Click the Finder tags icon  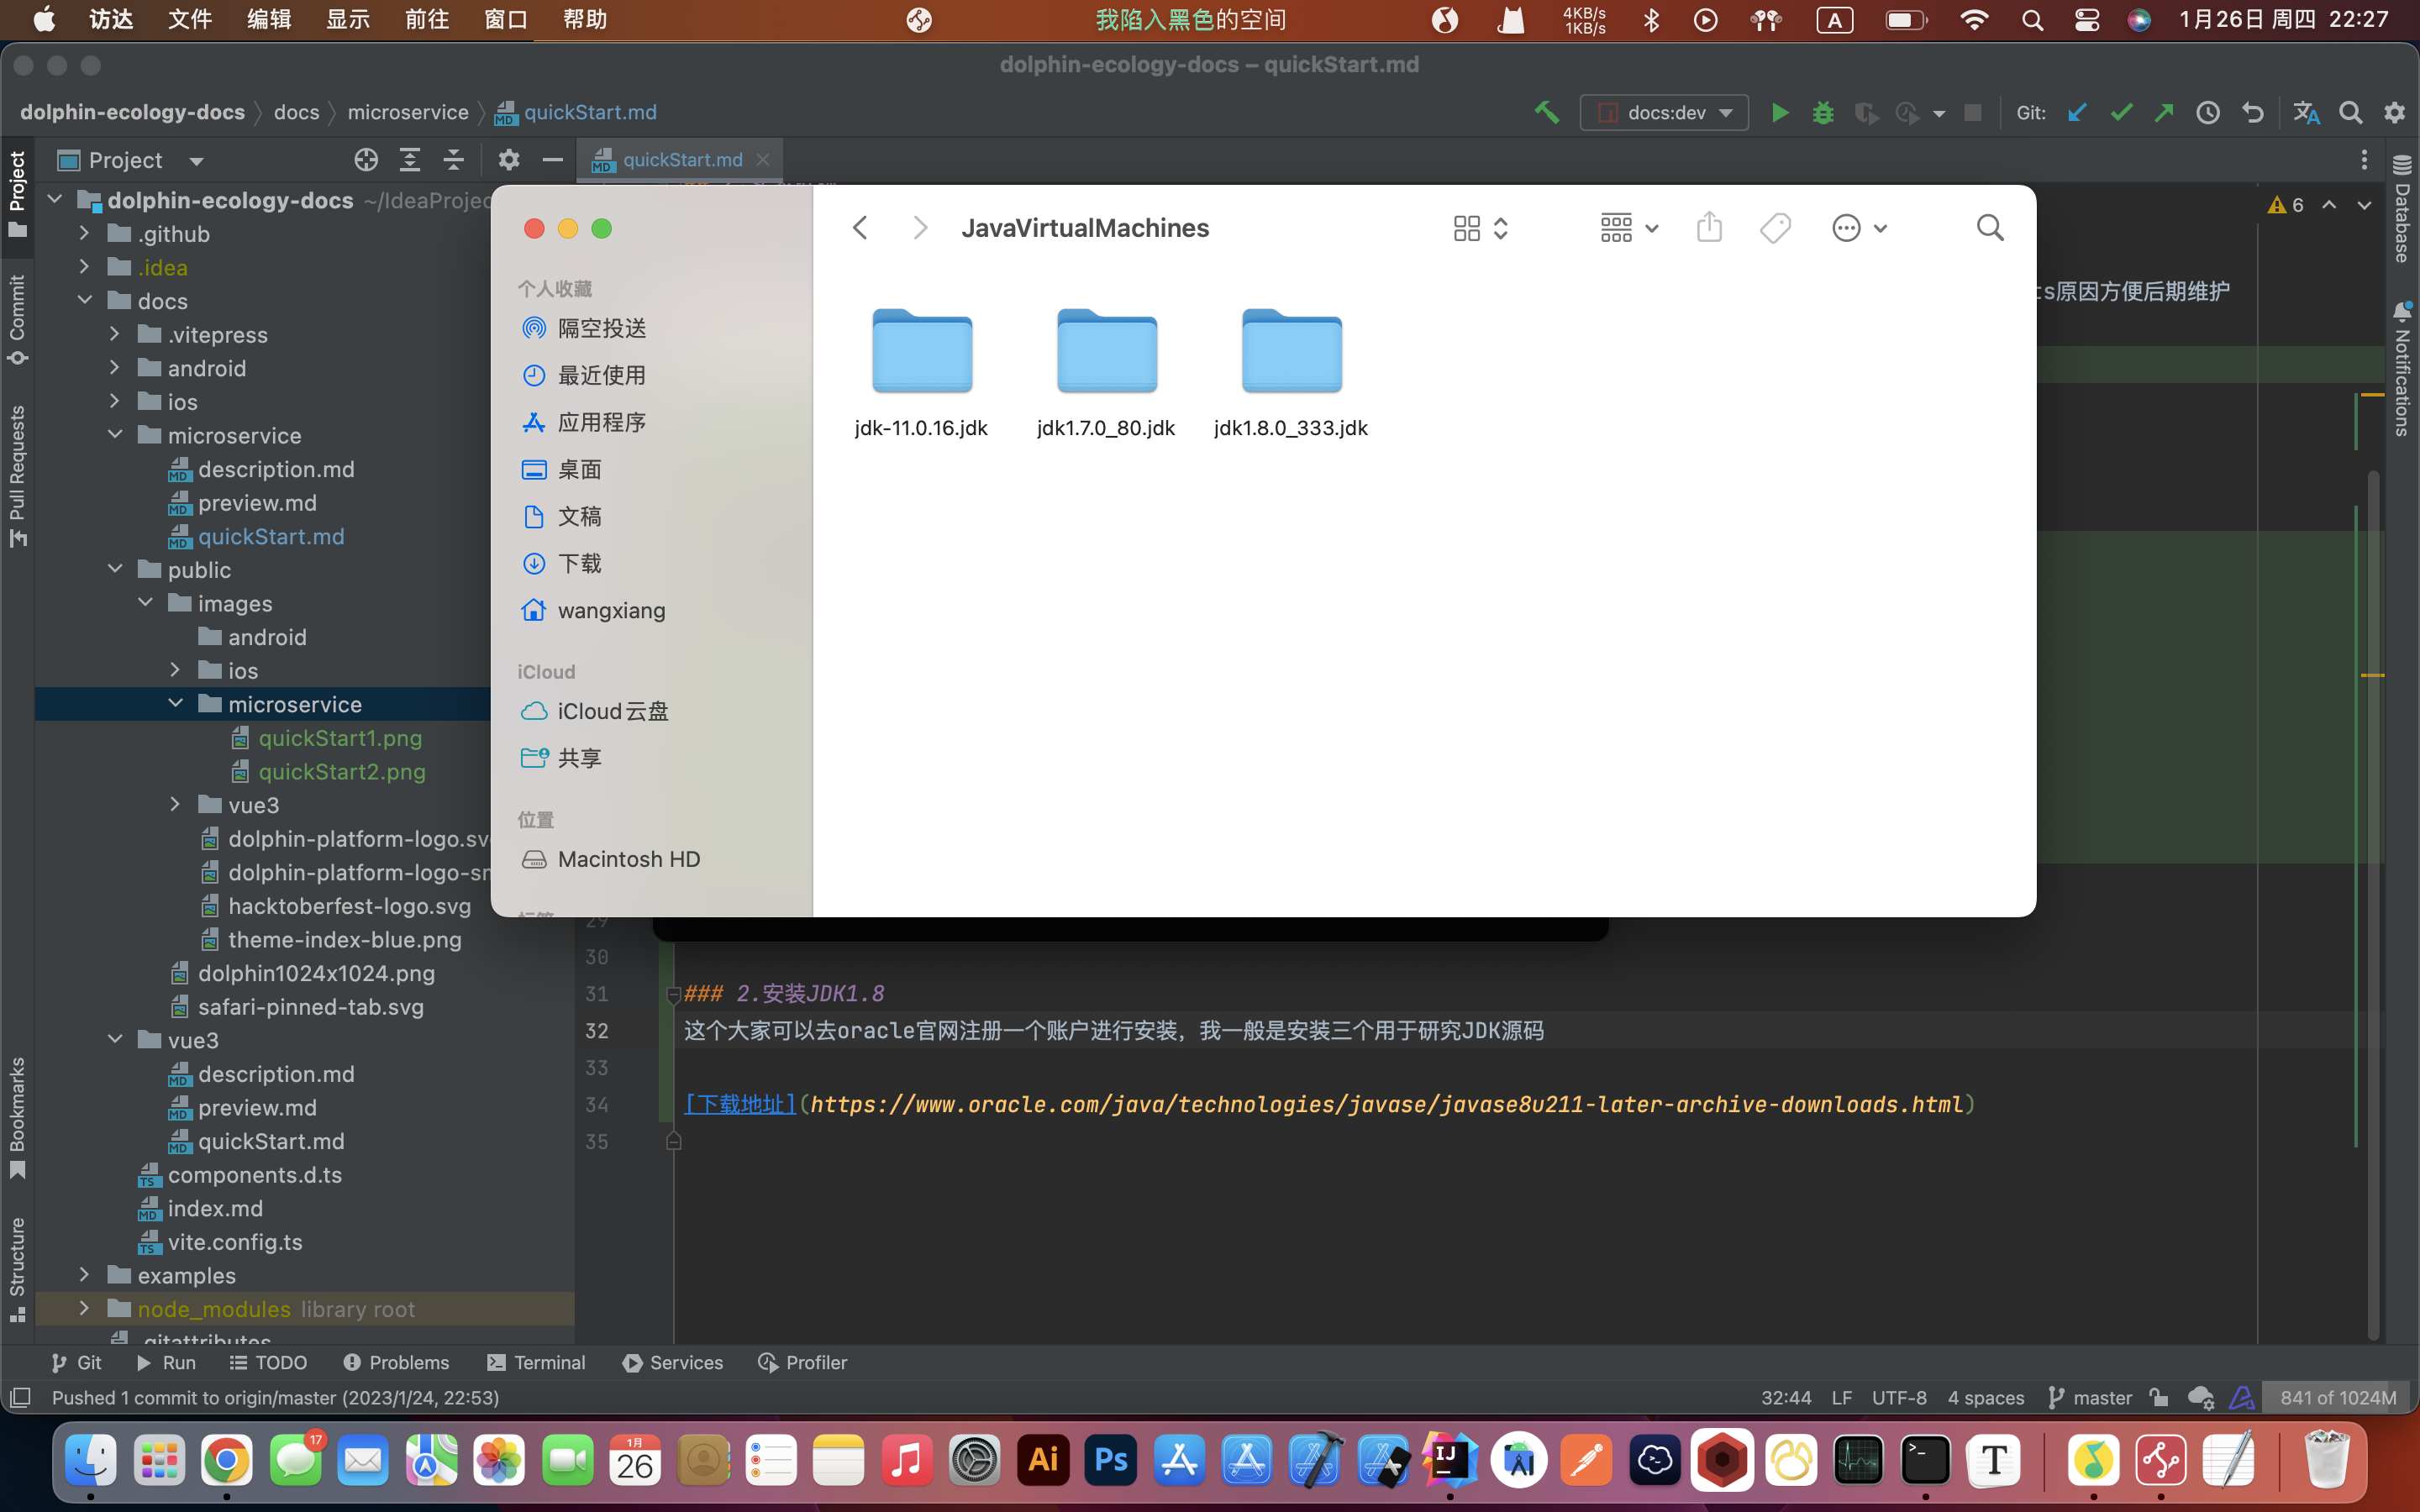coord(1775,228)
